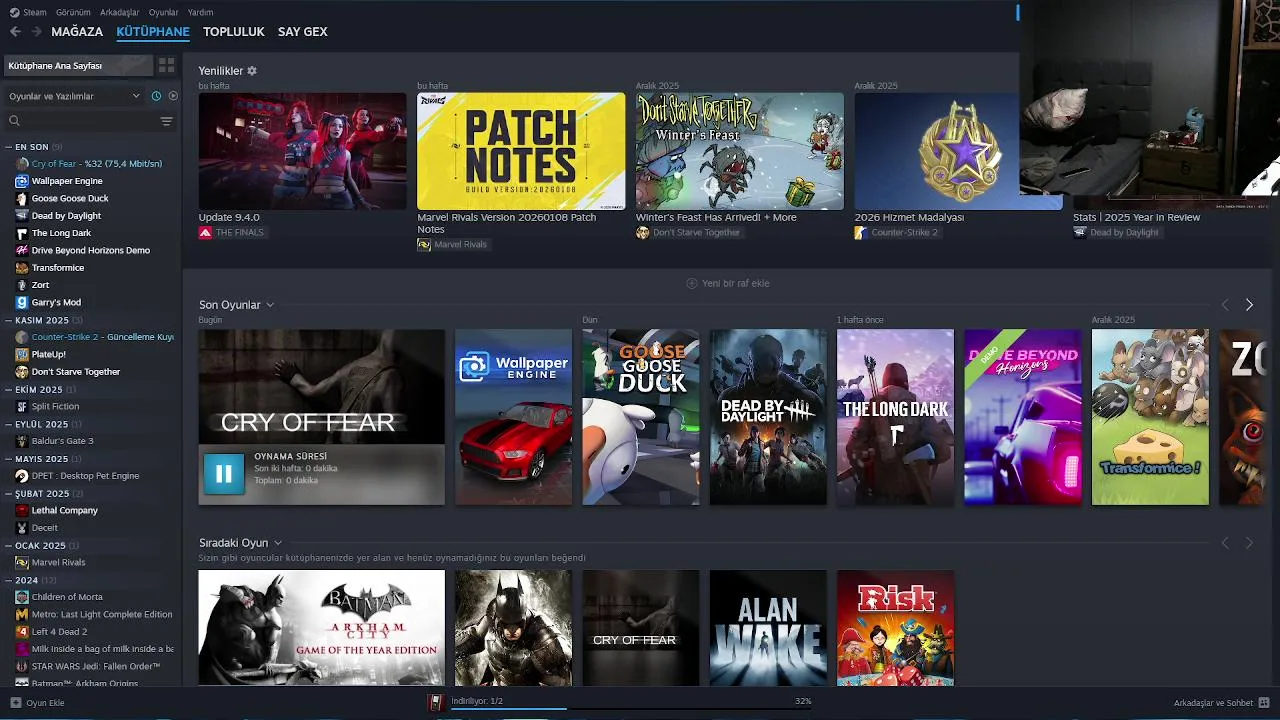Open the Yardım menu
The height and width of the screenshot is (720, 1280).
pos(201,12)
